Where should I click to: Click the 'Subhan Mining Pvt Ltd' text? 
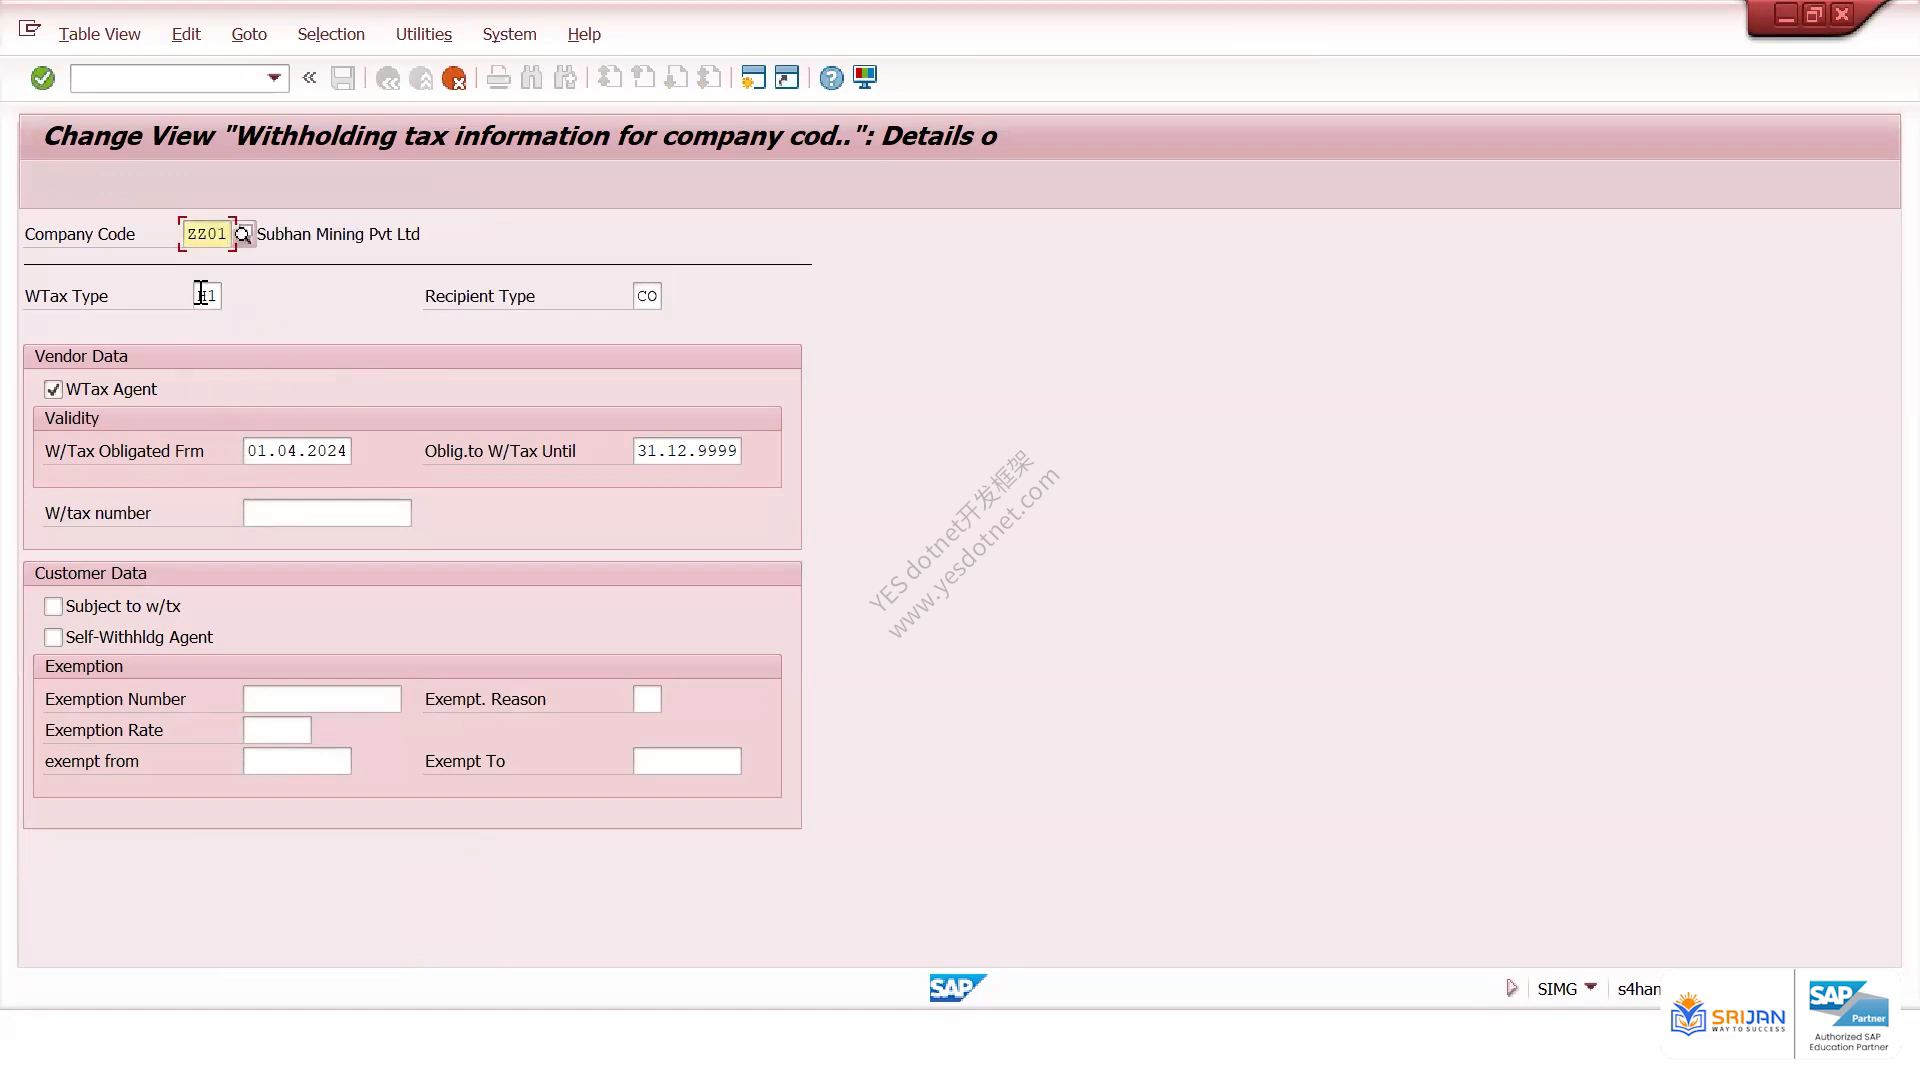click(338, 234)
